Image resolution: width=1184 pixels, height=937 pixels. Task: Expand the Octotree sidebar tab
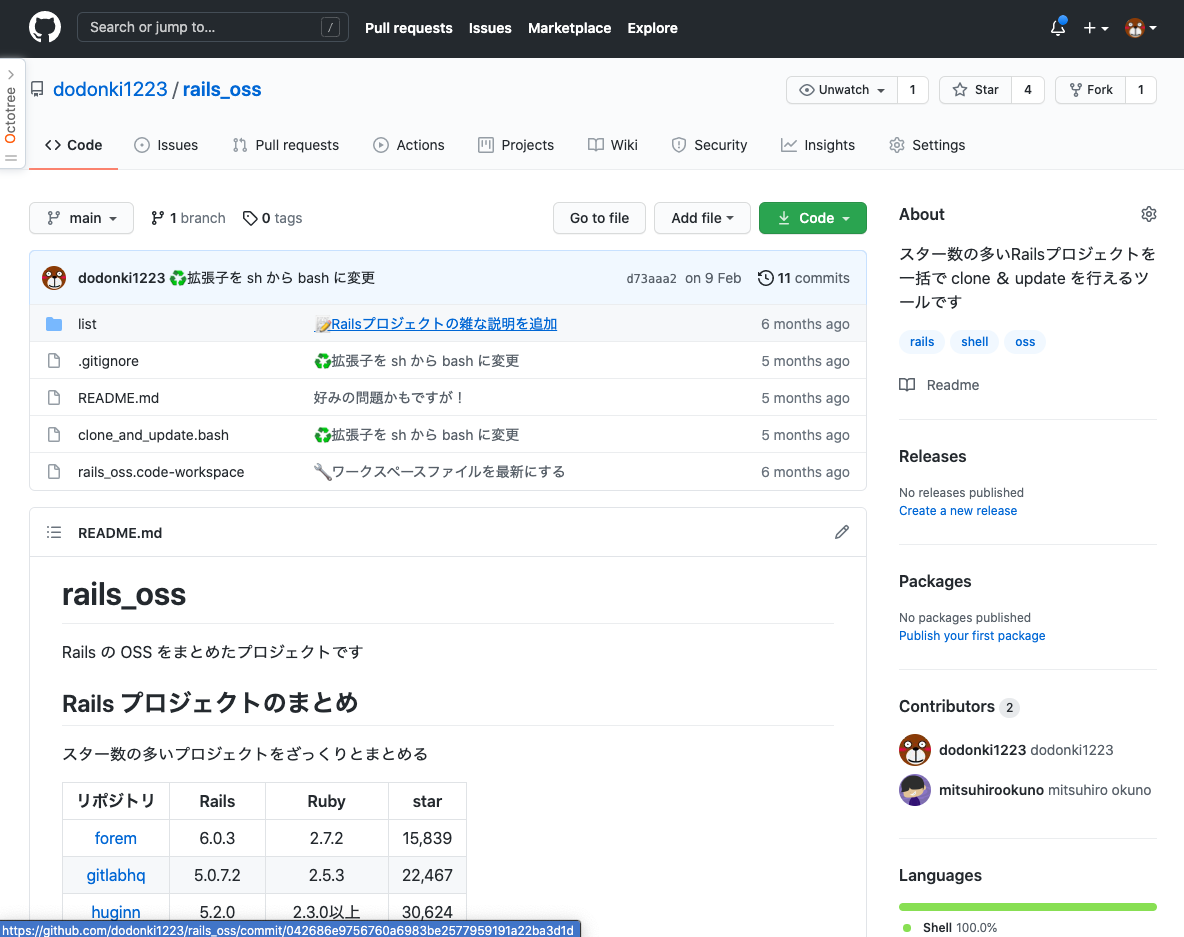(x=11, y=114)
